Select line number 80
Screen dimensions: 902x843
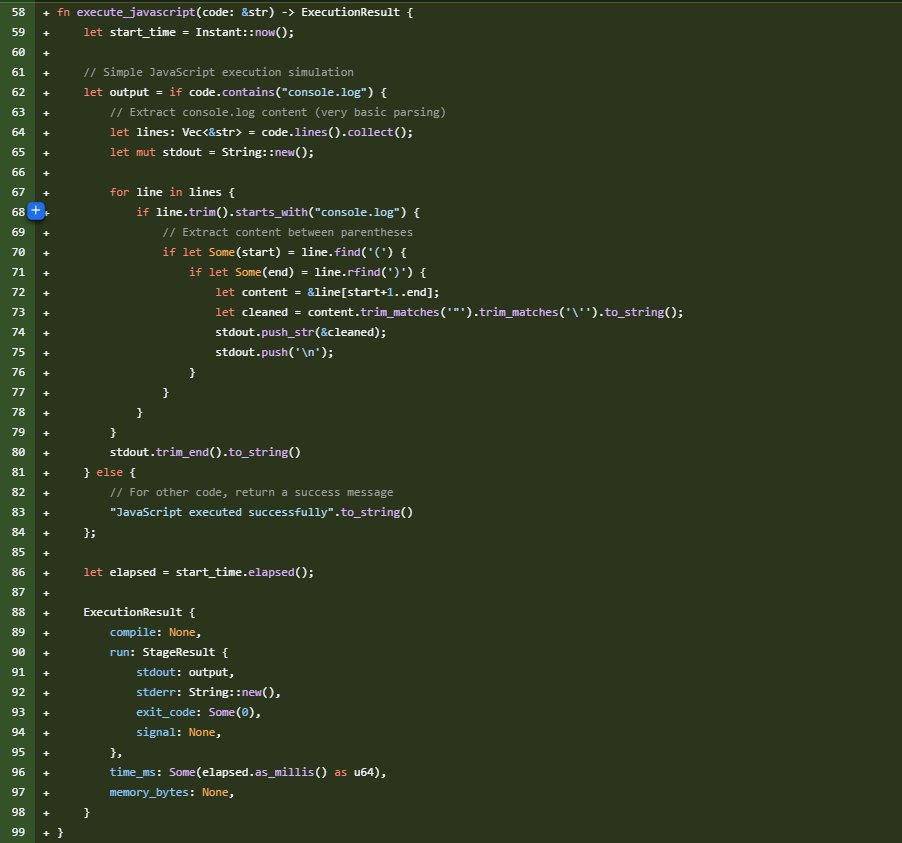18,452
